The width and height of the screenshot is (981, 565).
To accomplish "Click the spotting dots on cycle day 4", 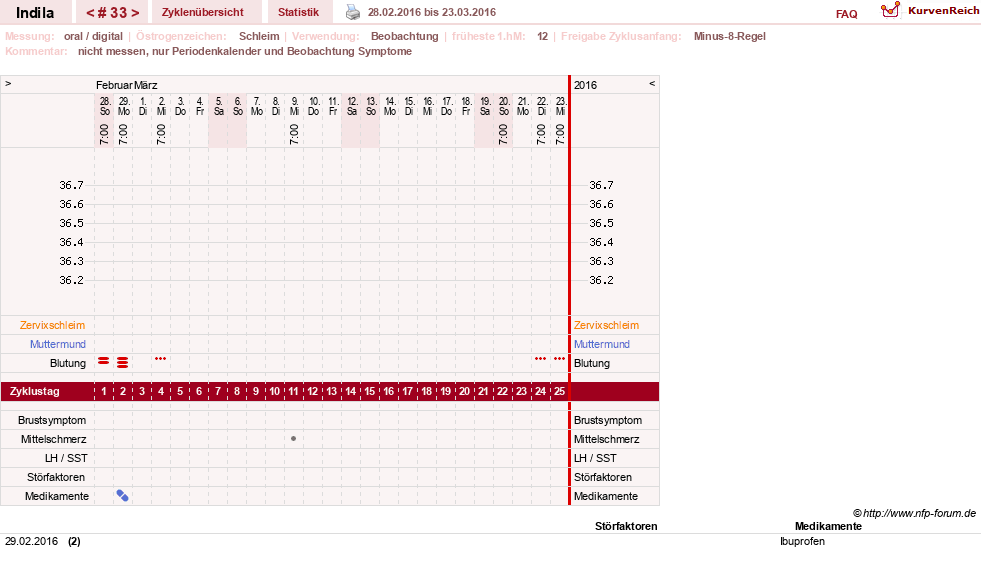I will (160, 359).
